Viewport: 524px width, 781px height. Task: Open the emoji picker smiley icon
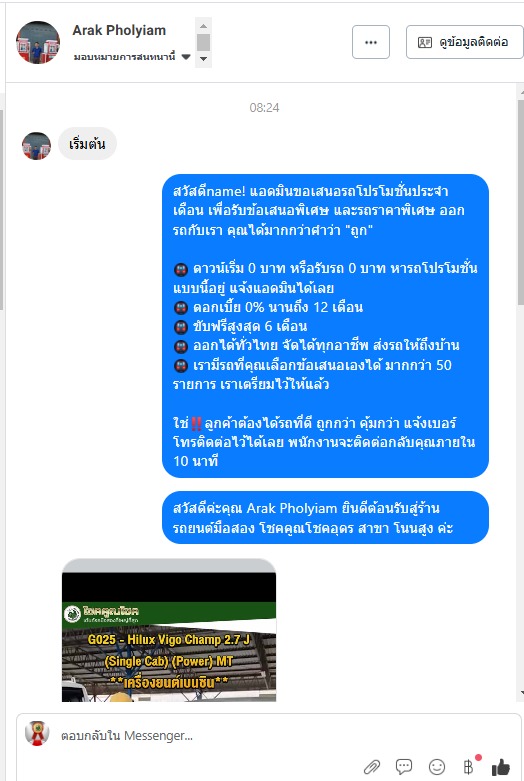tap(437, 767)
